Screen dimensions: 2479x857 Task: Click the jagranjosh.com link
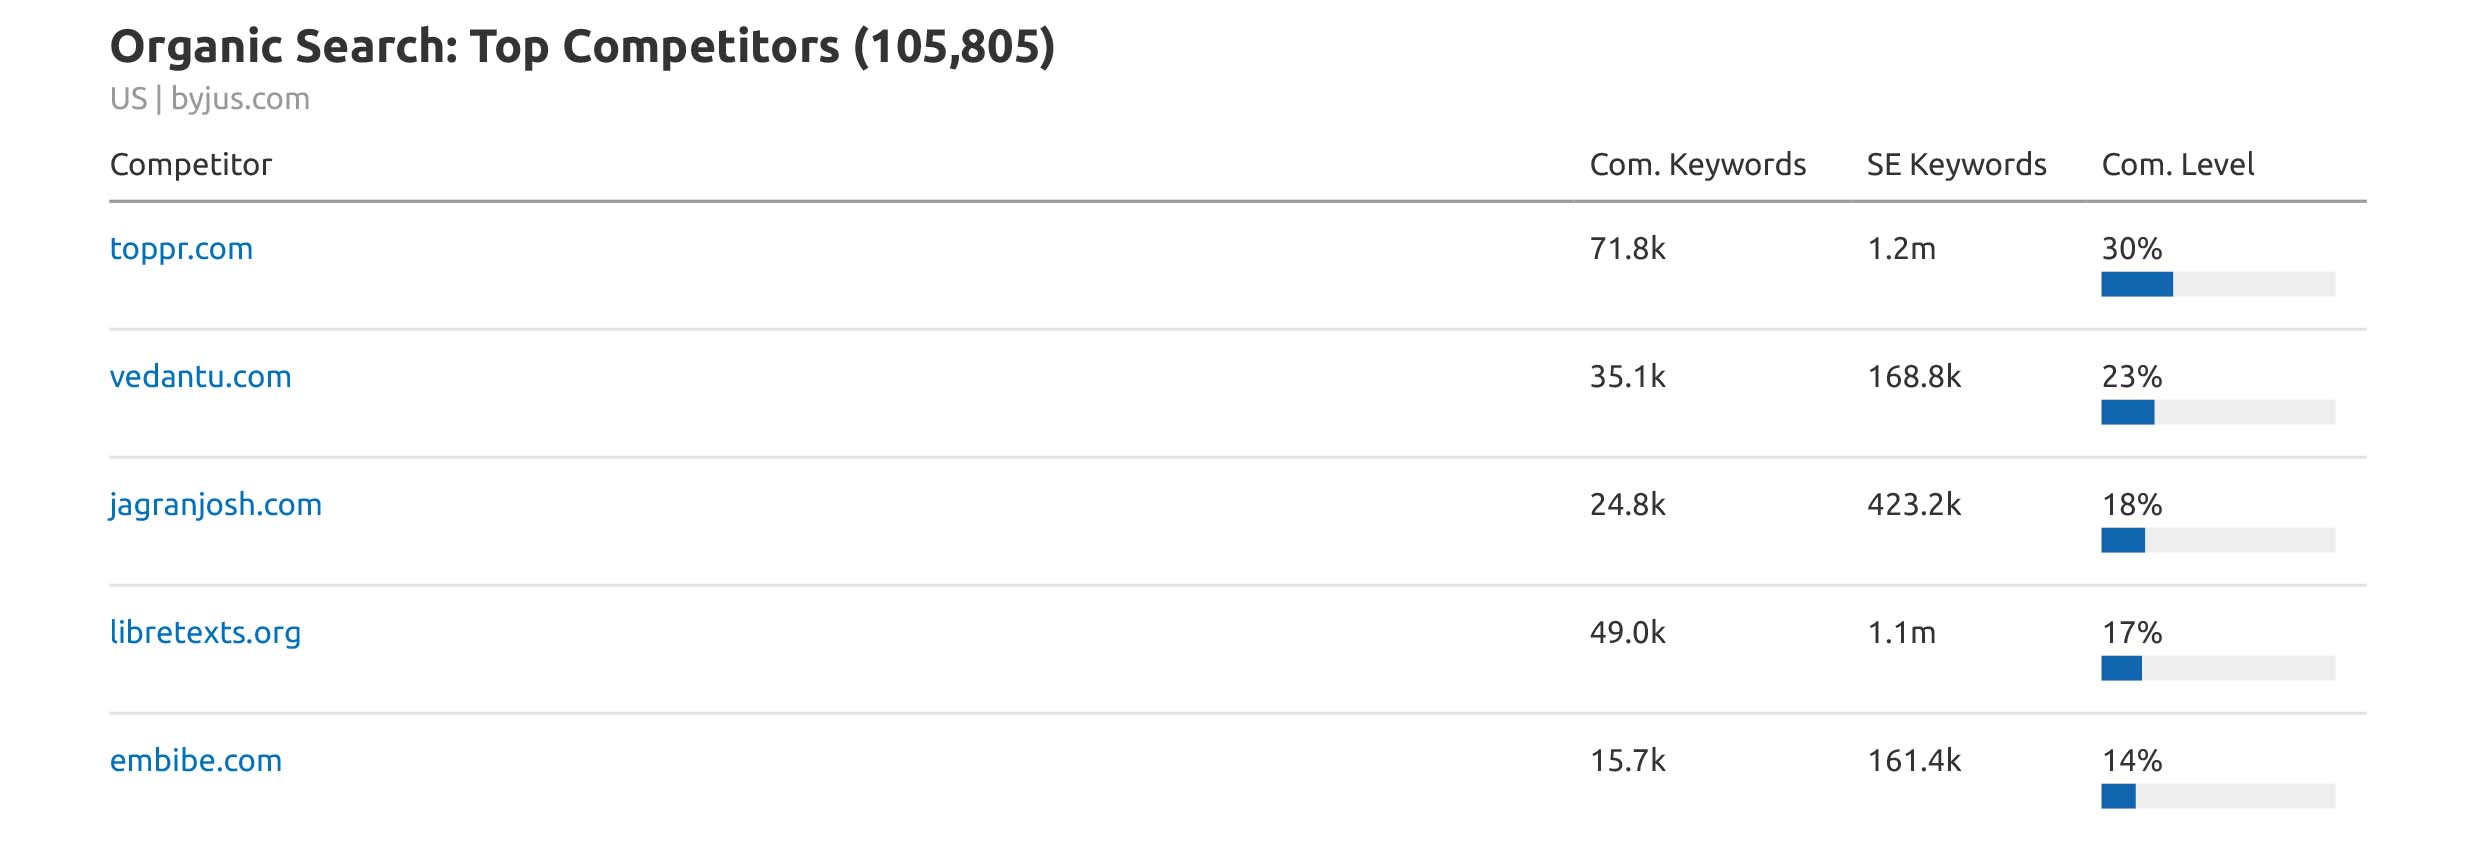click(x=215, y=505)
